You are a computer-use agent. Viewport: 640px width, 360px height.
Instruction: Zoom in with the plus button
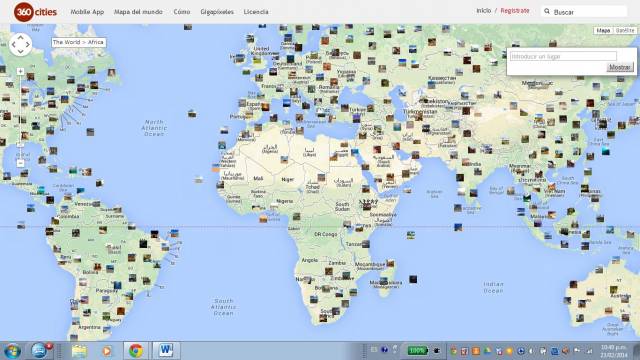click(x=20, y=71)
